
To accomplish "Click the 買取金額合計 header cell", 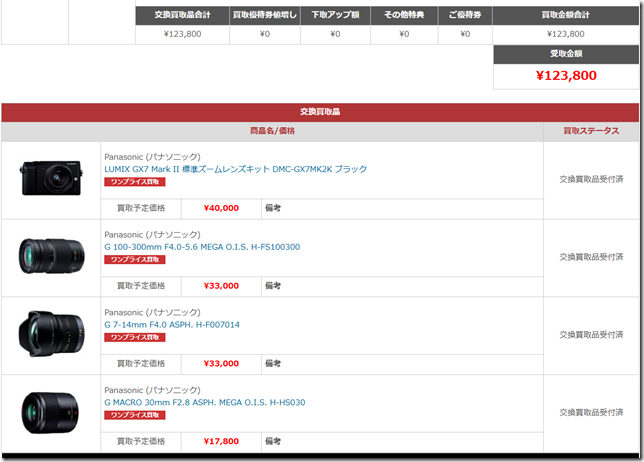I will [x=565, y=16].
